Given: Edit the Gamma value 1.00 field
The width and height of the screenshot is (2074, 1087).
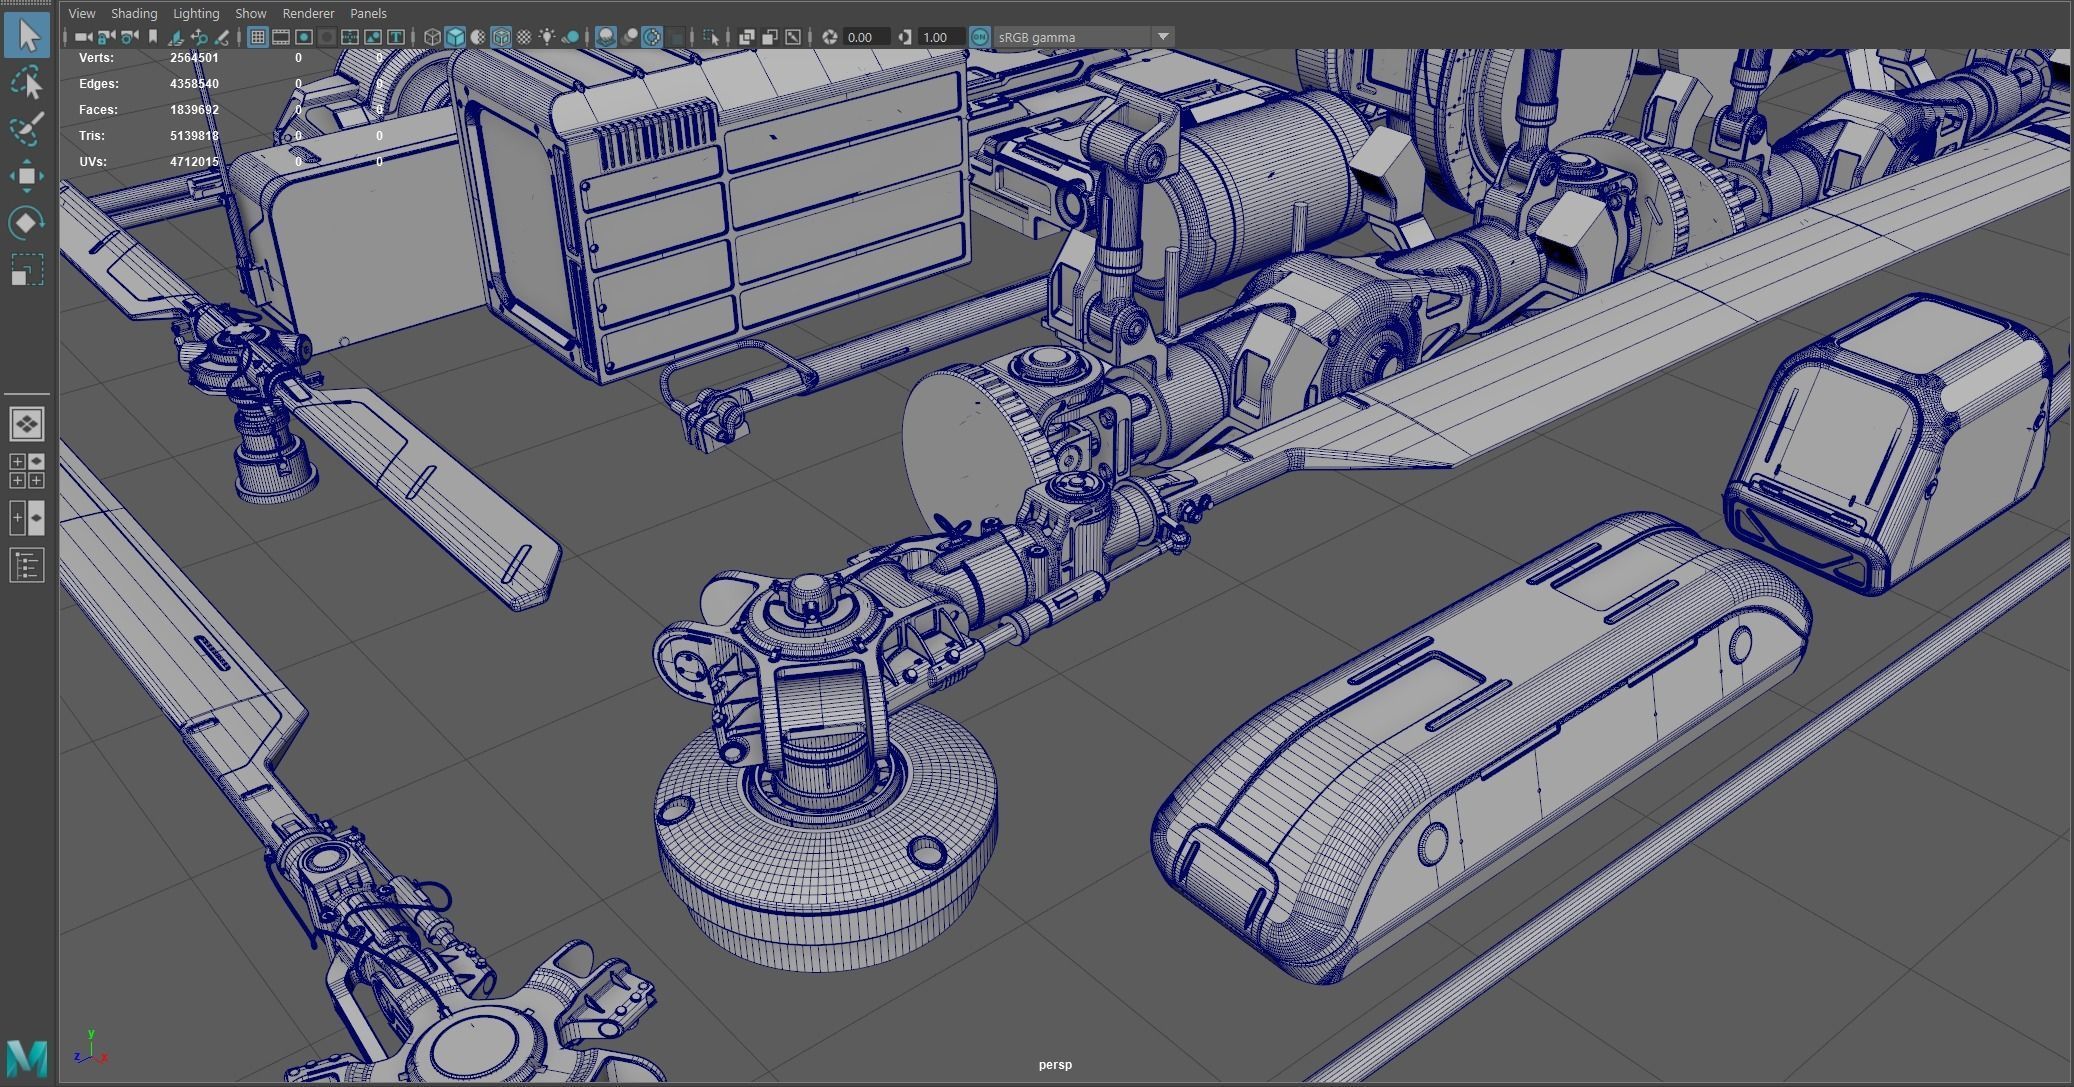Looking at the screenshot, I should pos(942,37).
